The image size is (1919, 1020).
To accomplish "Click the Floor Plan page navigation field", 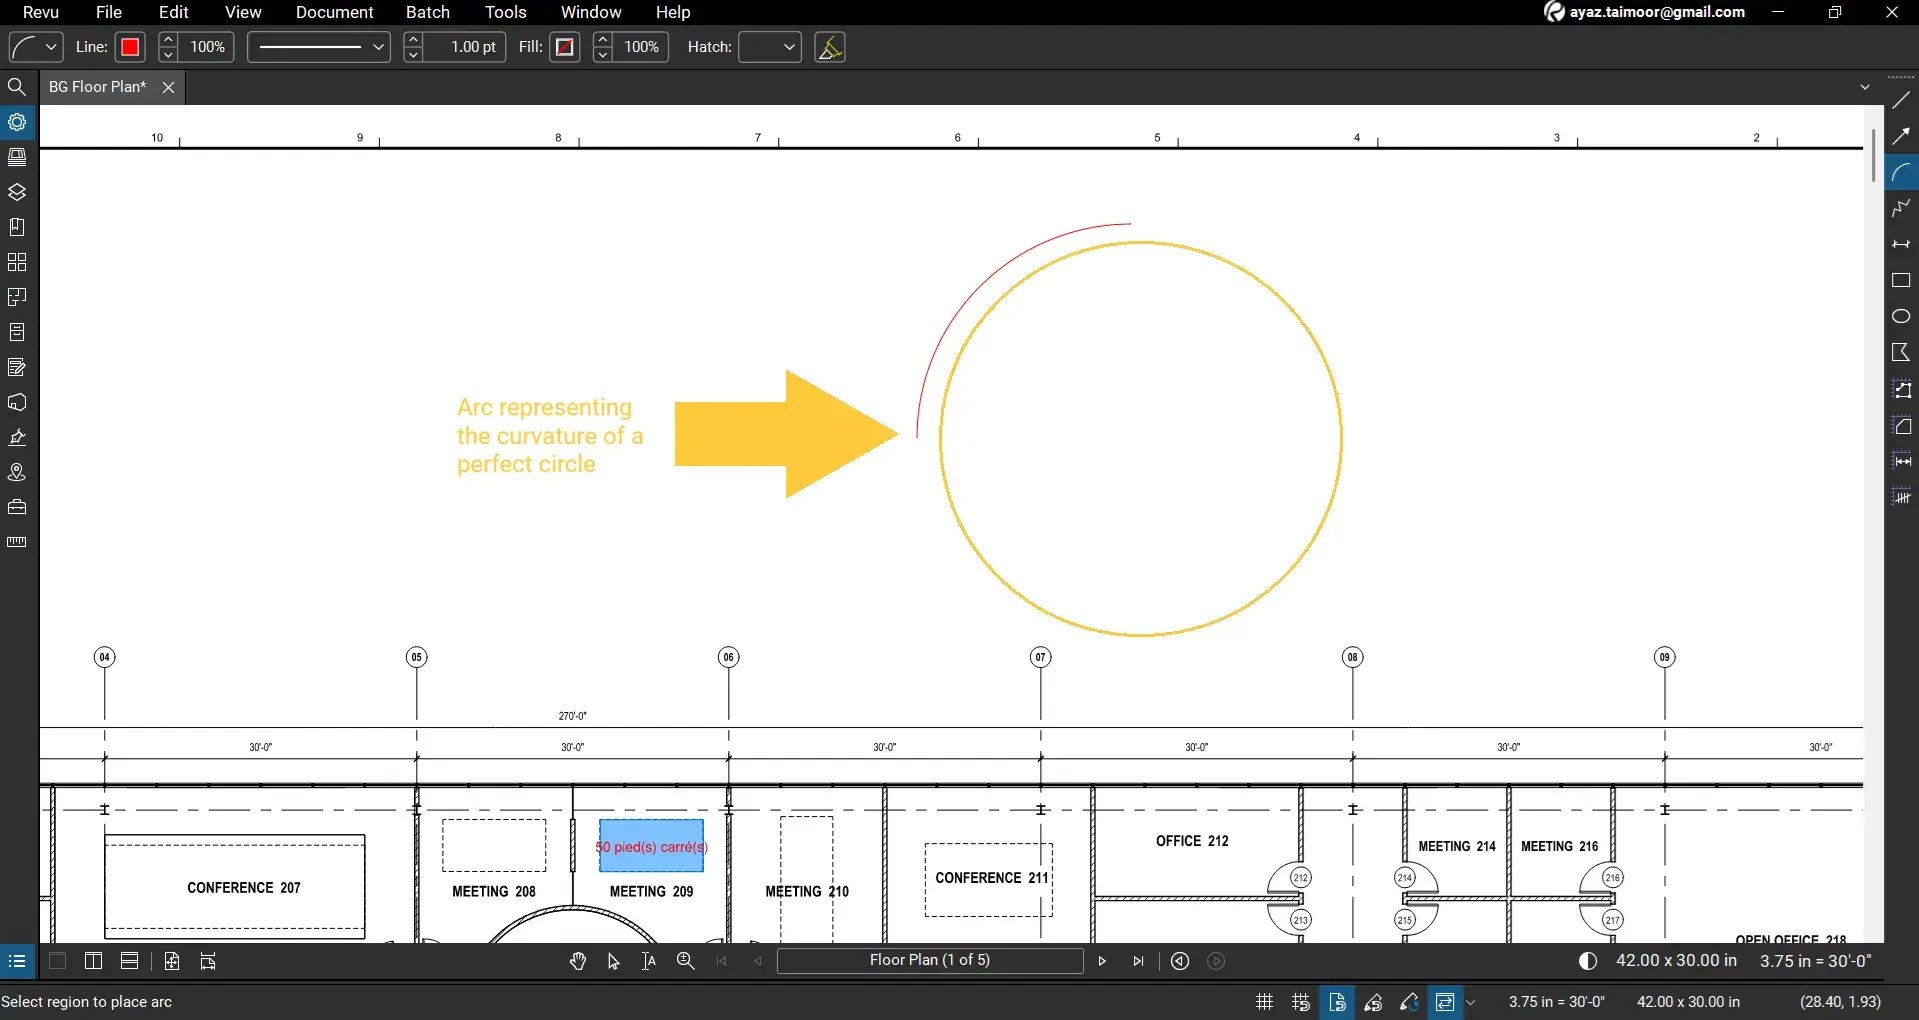I will [929, 961].
